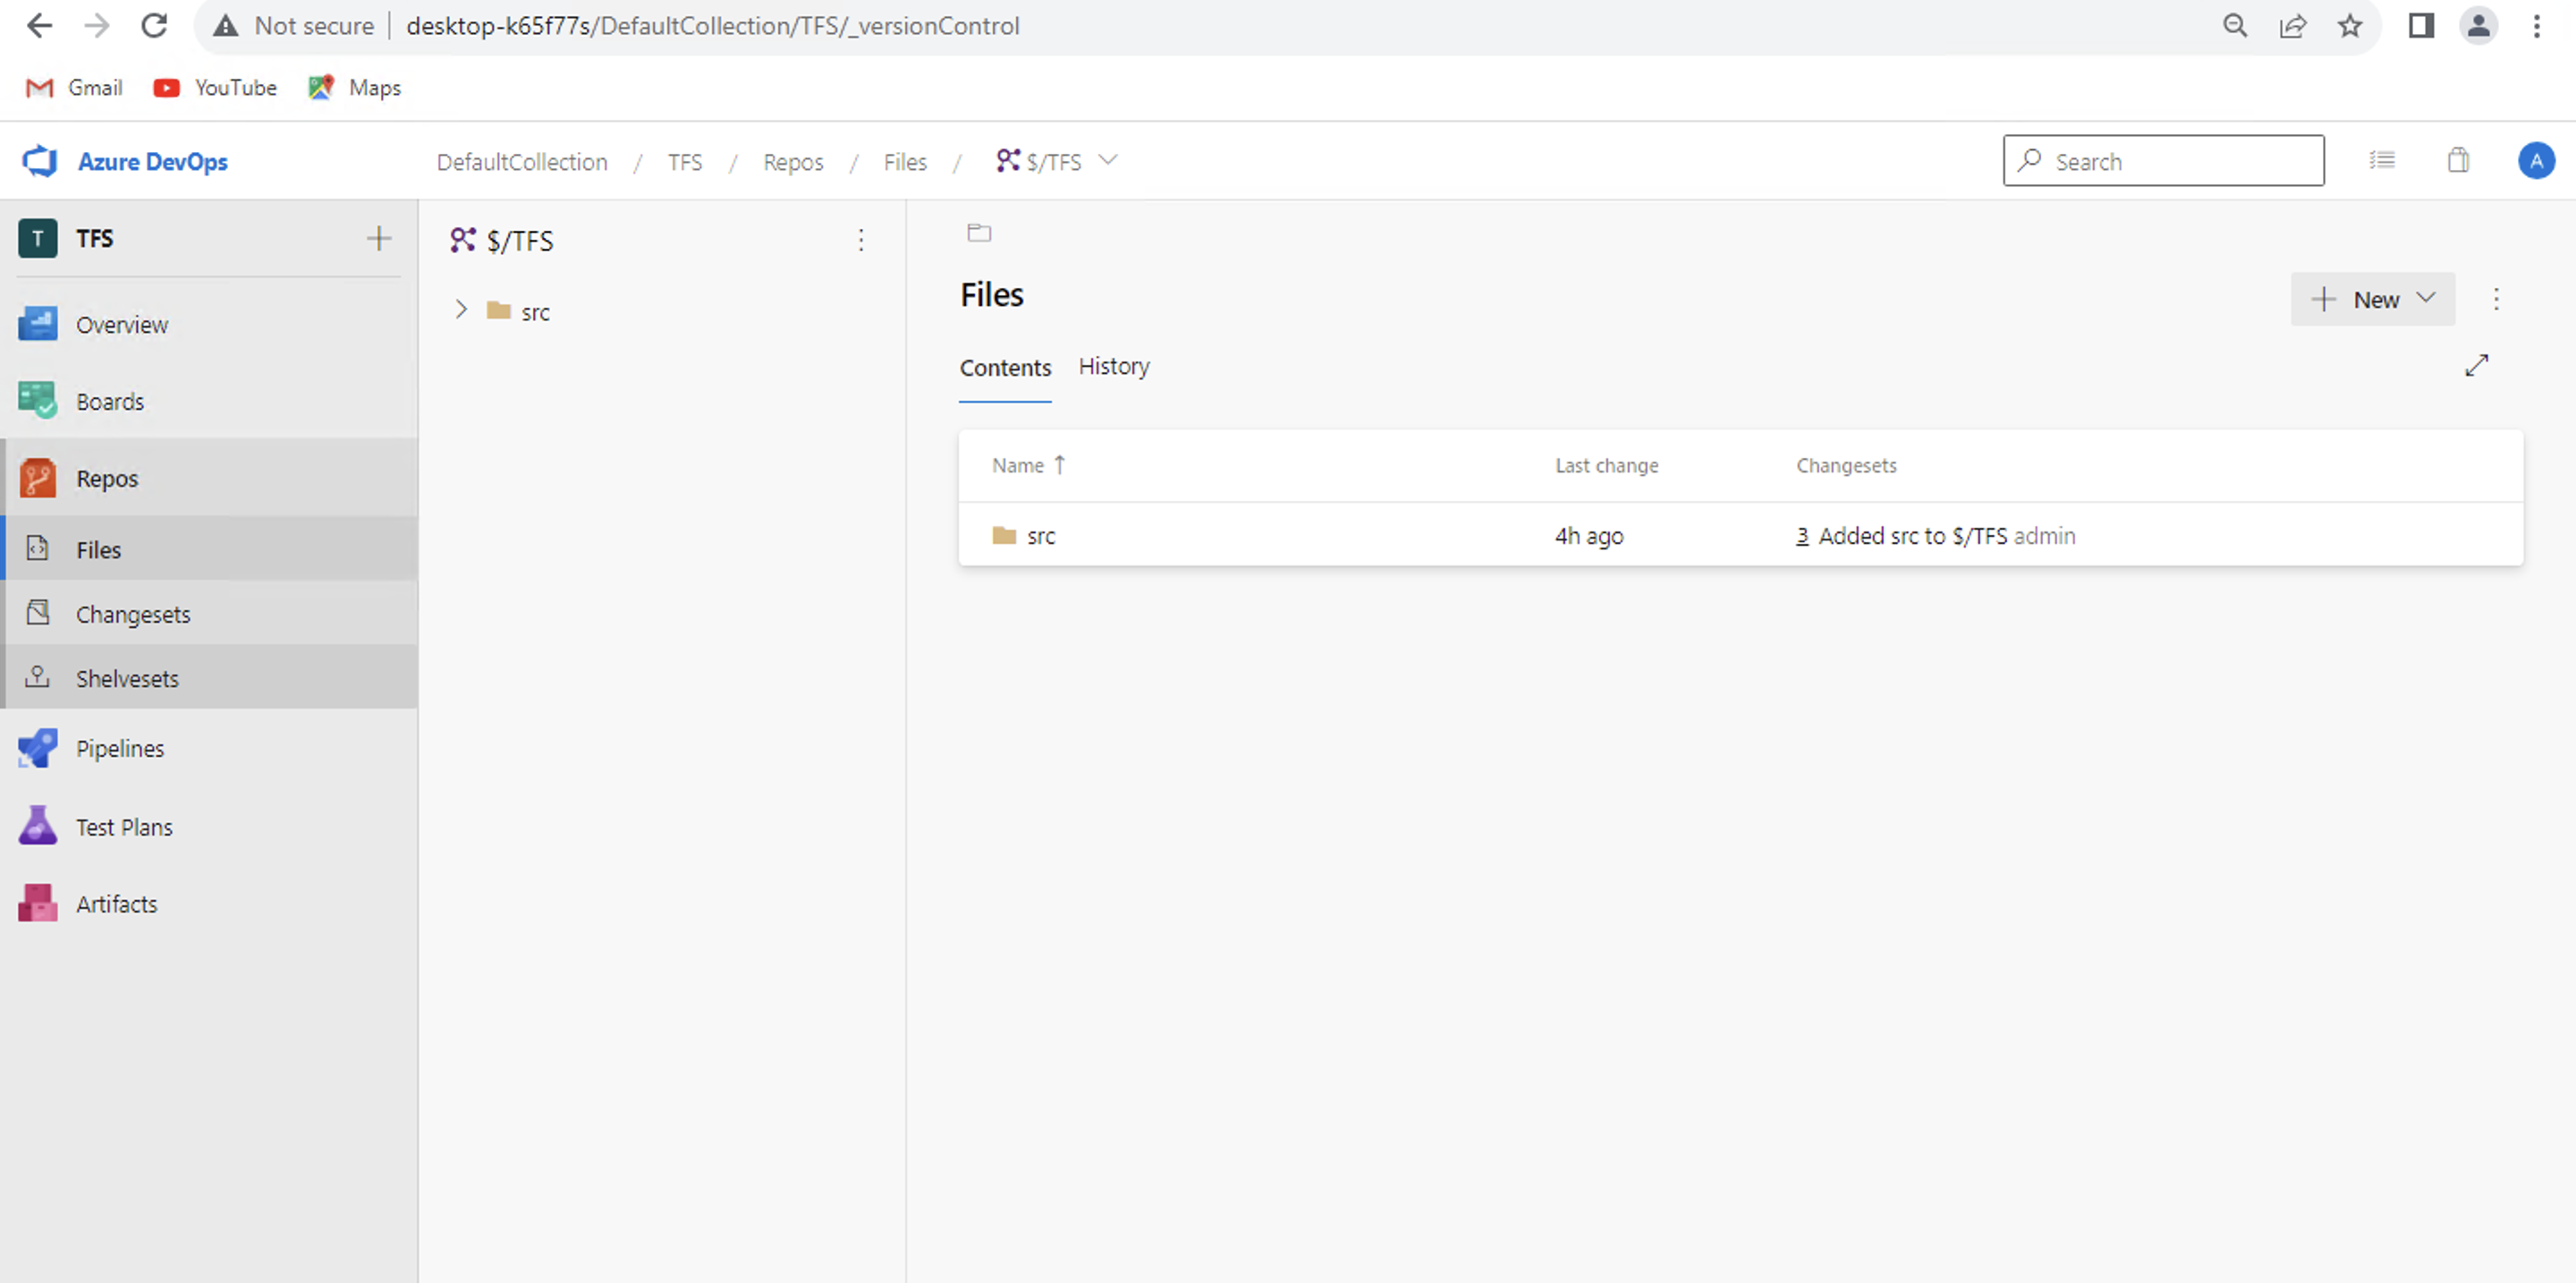Open the Chrome three-dot menu
2576x1283 pixels.
2537,25
